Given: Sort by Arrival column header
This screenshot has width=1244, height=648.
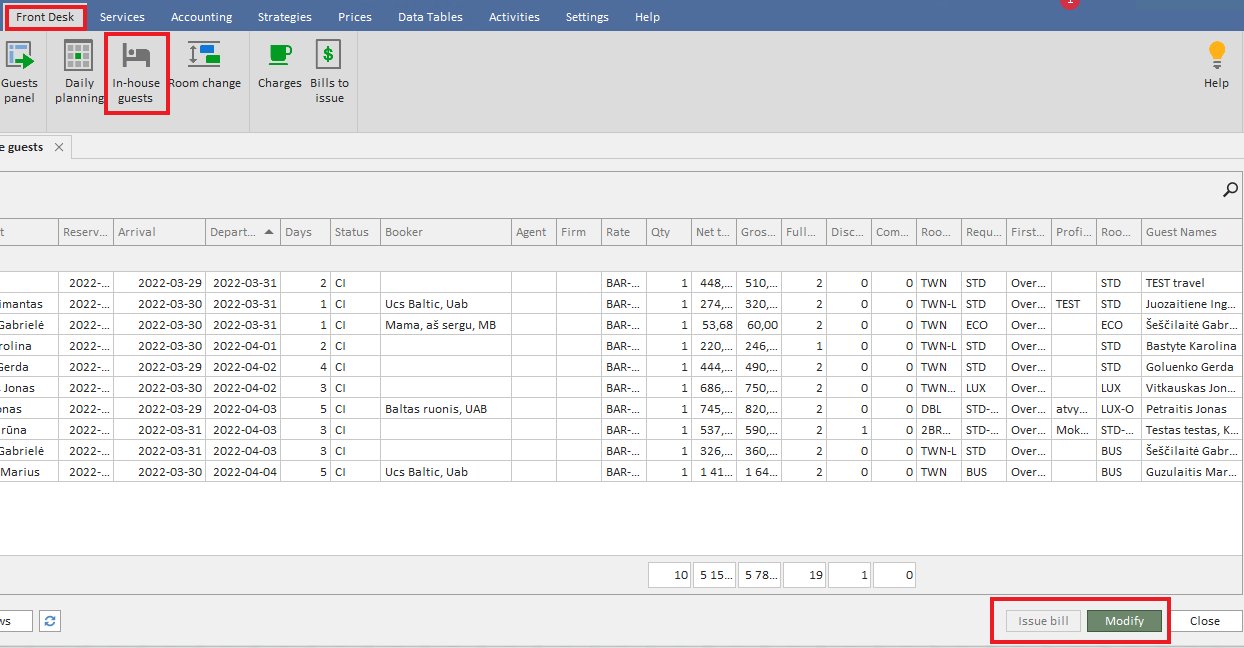Looking at the screenshot, I should click(159, 232).
